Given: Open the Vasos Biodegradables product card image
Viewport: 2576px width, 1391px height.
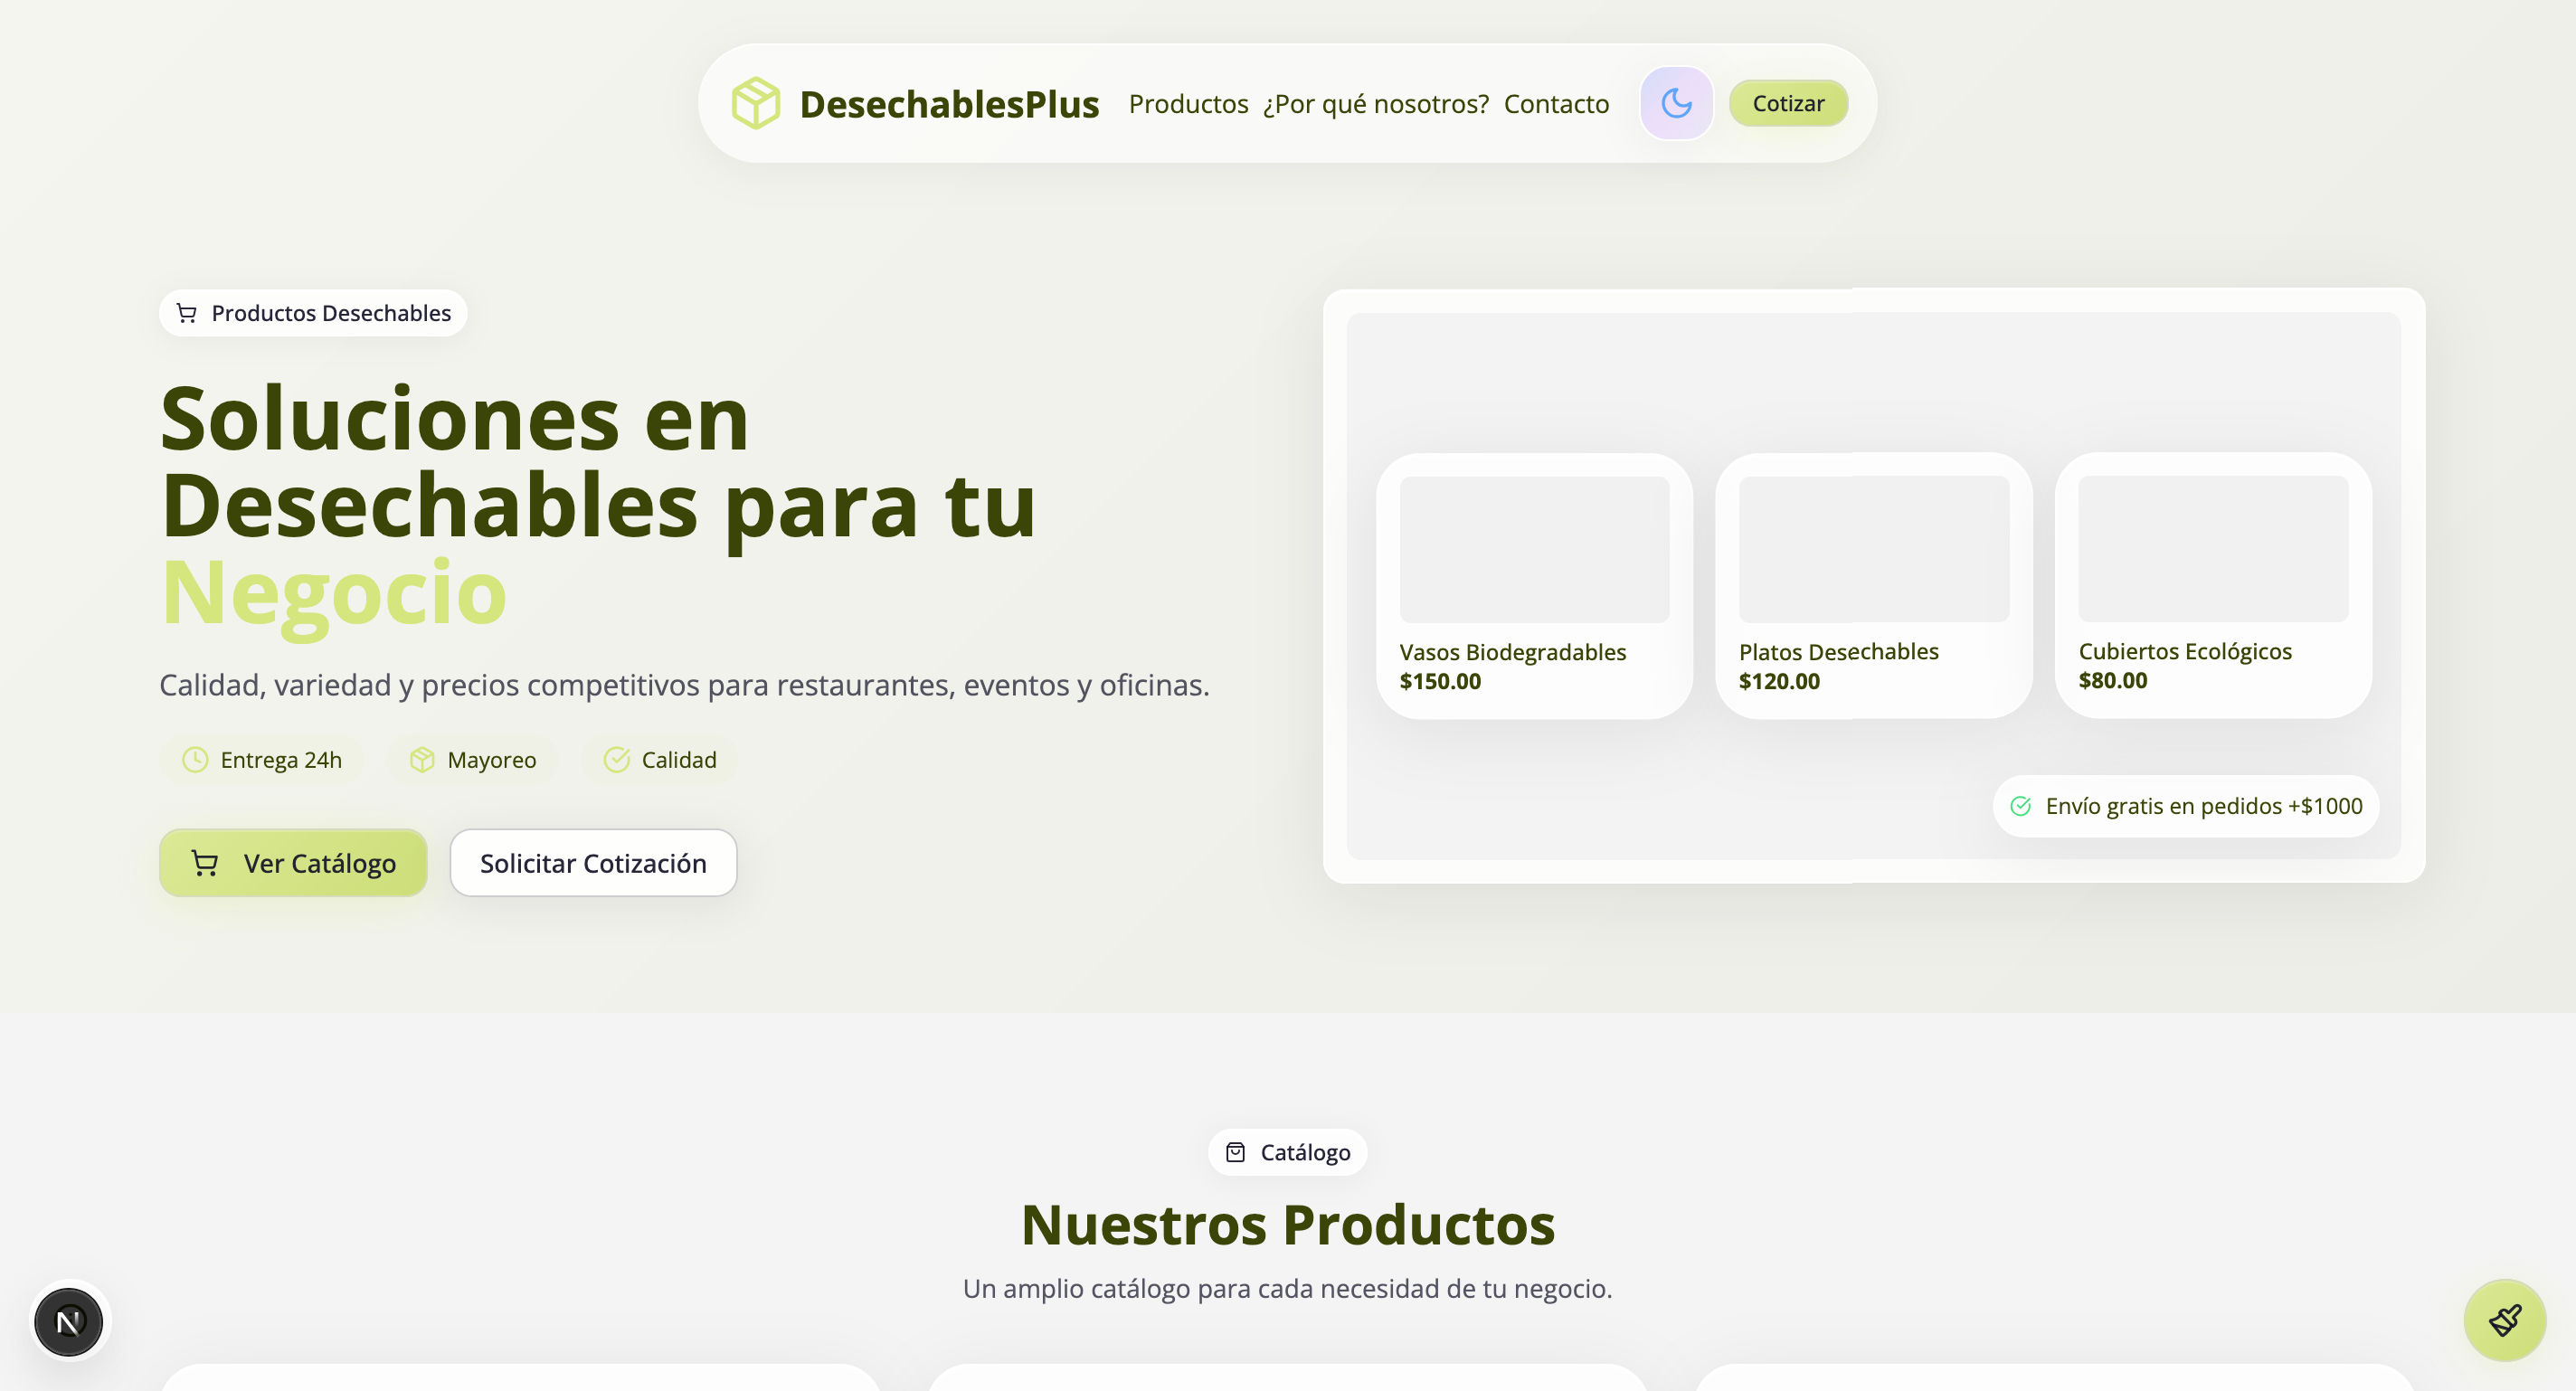Looking at the screenshot, I should (x=1534, y=549).
